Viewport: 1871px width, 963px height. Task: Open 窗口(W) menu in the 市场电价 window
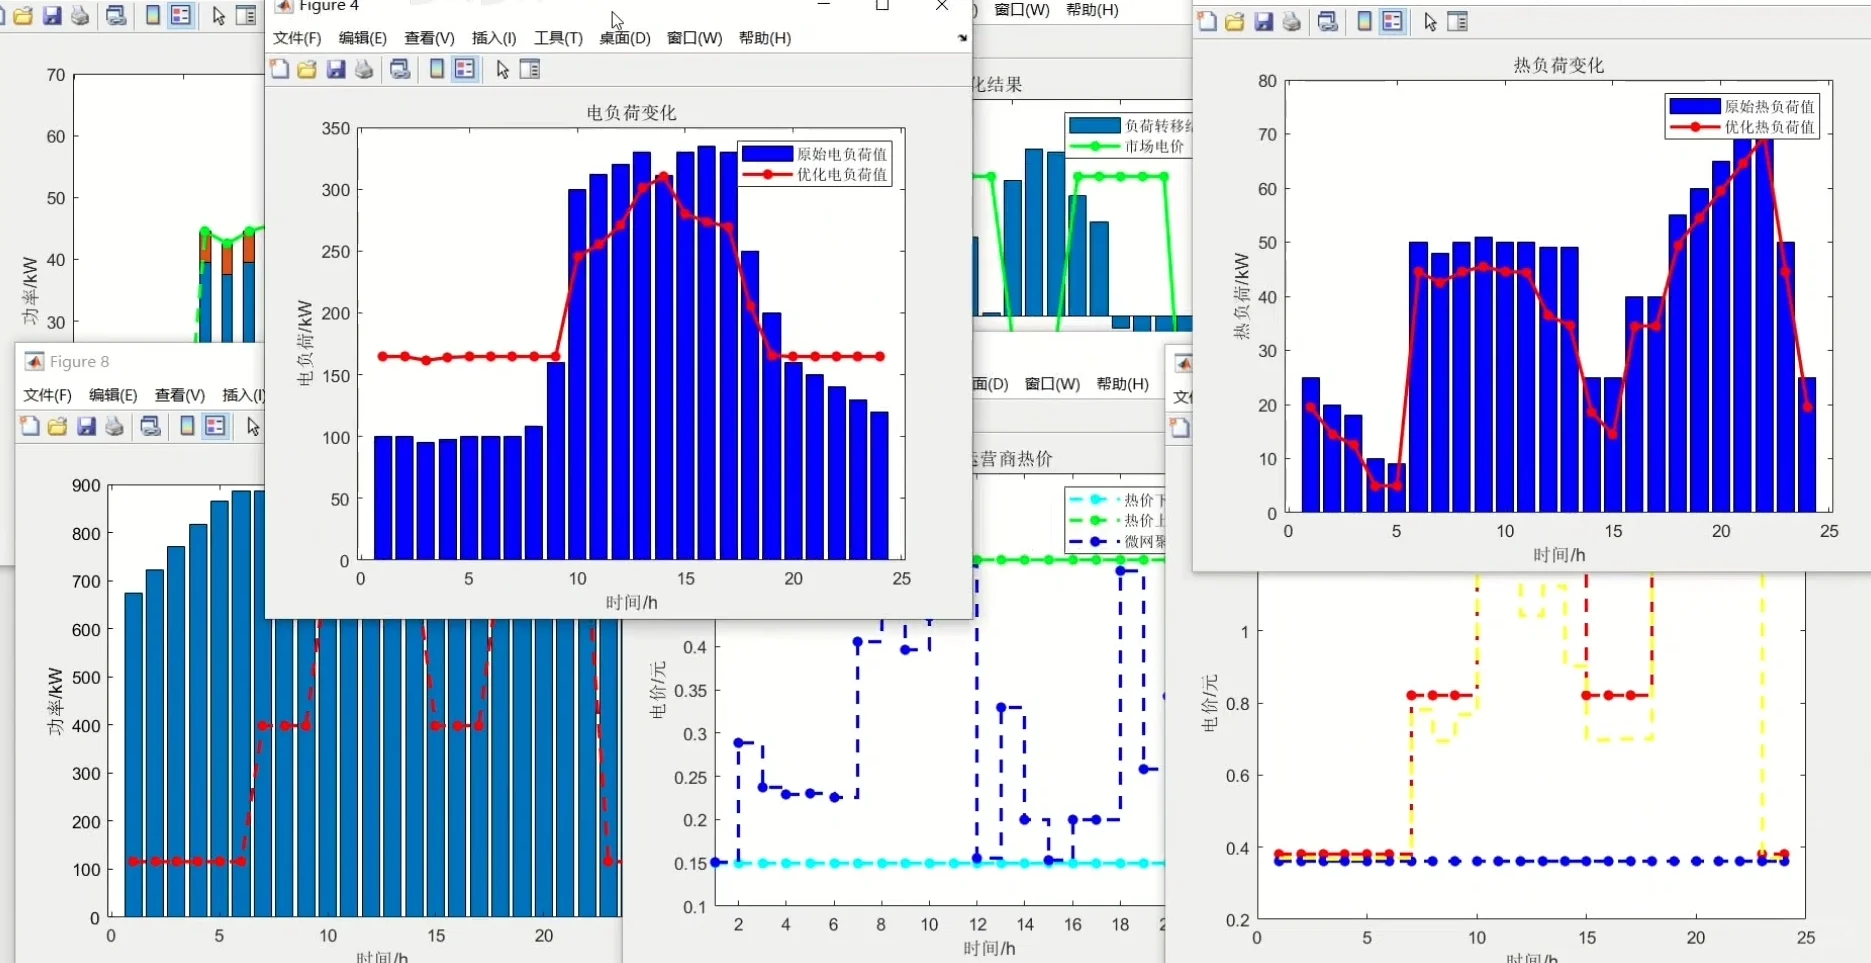1022,10
